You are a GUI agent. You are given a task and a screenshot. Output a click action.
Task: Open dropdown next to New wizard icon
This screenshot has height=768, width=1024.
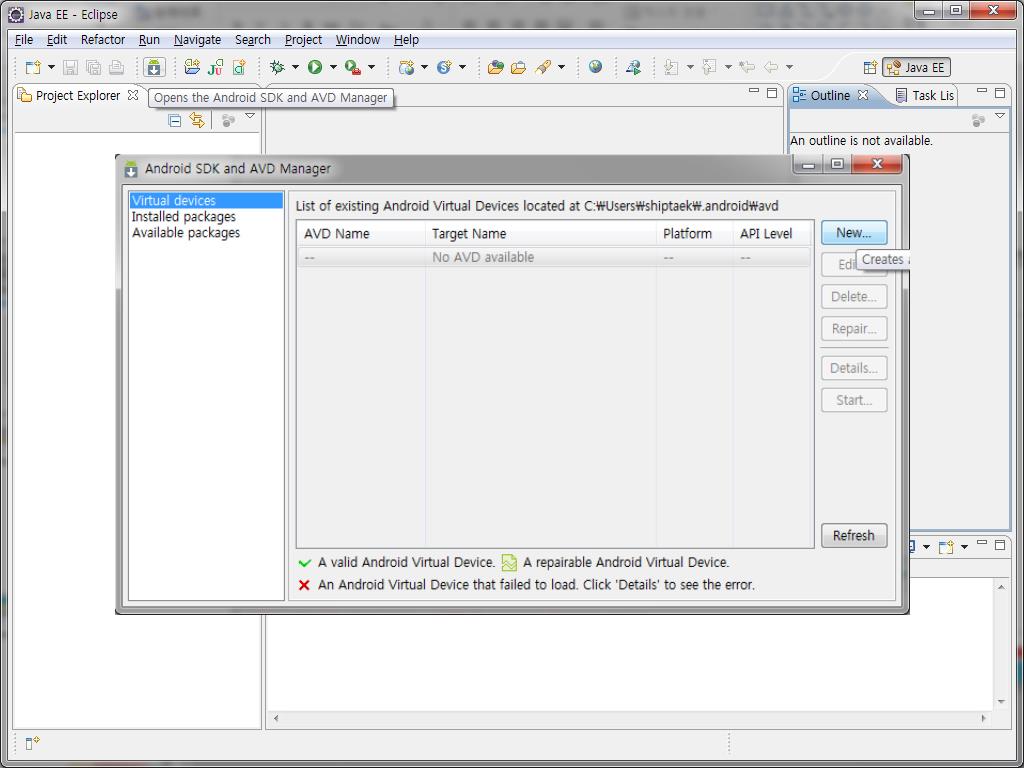click(51, 67)
